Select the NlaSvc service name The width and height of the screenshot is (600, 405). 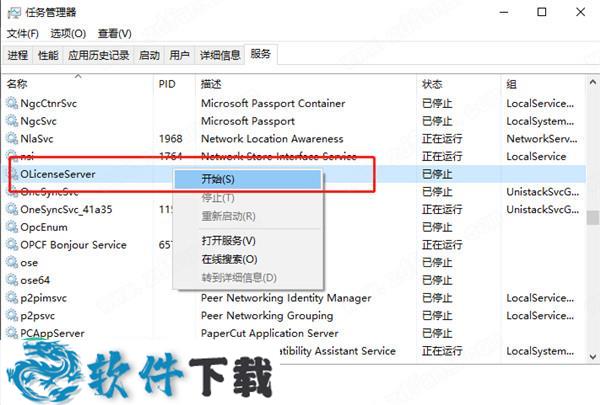pos(37,139)
